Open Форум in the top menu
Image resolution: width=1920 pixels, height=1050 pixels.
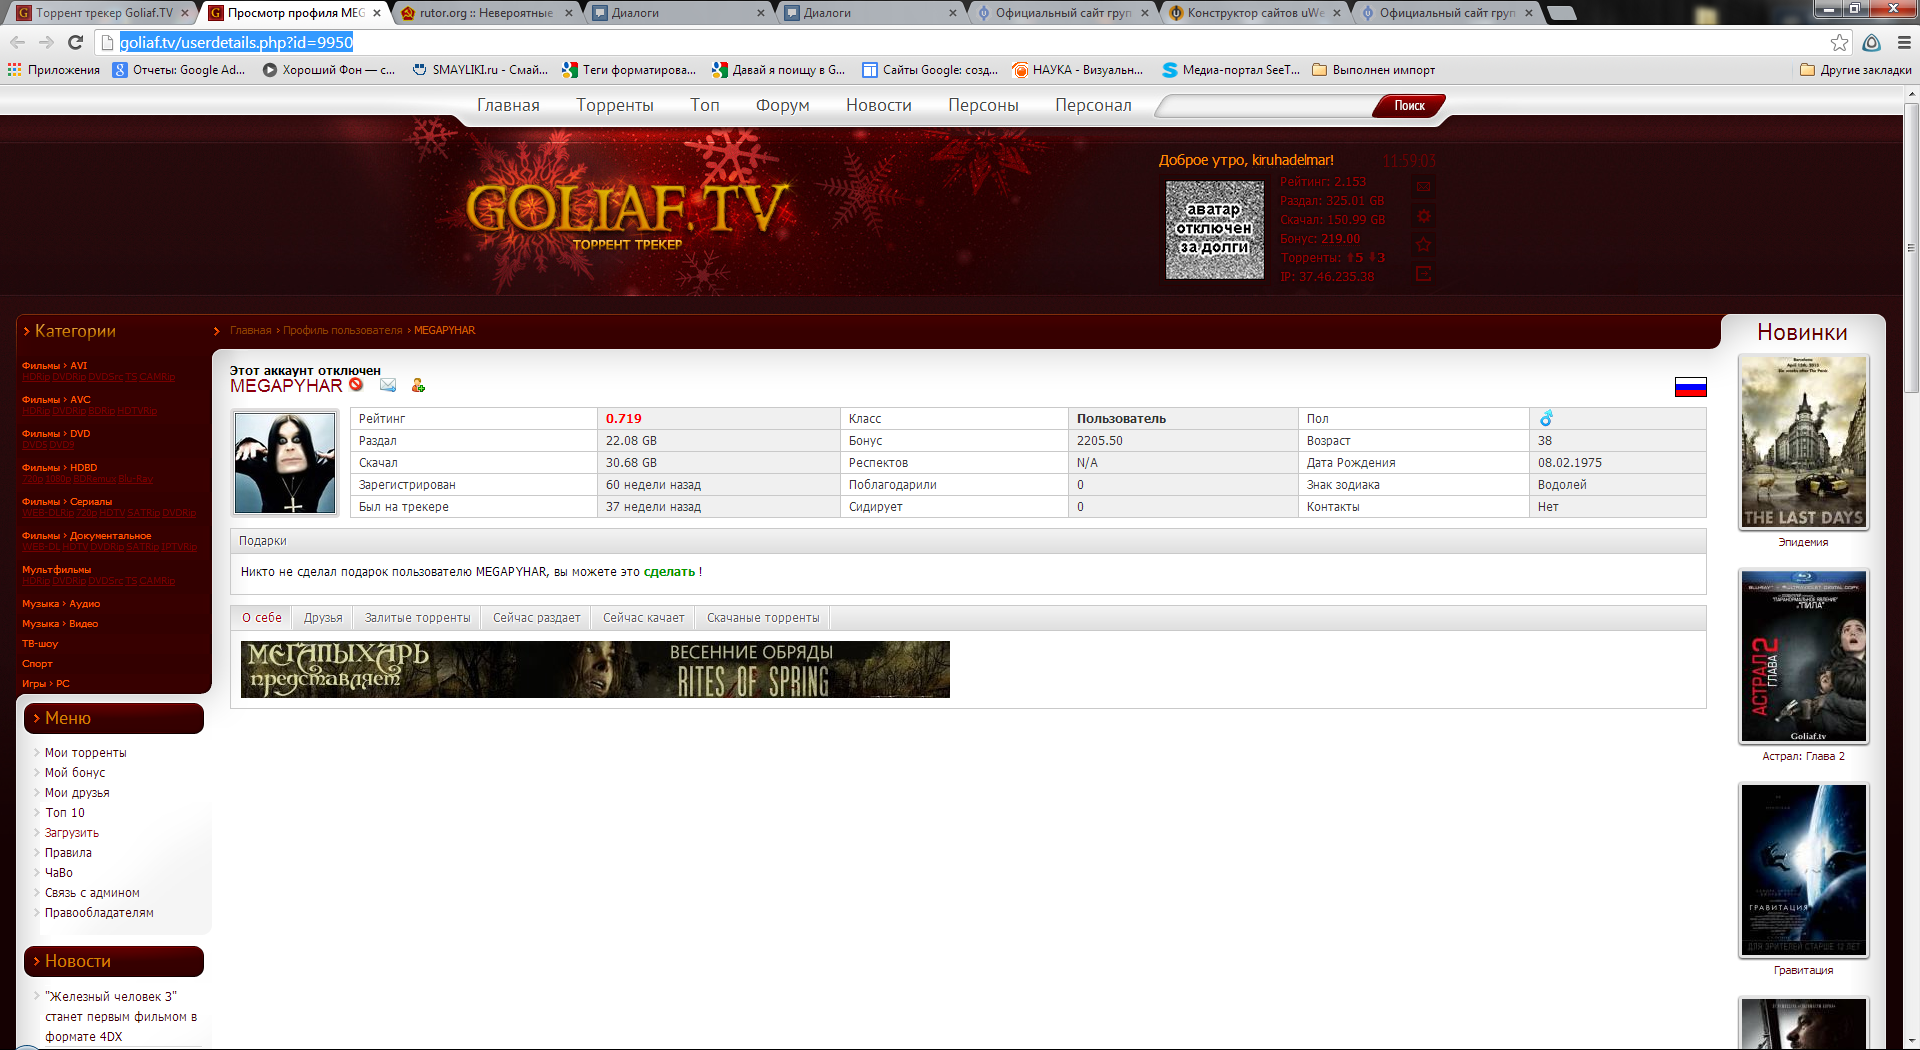click(783, 105)
